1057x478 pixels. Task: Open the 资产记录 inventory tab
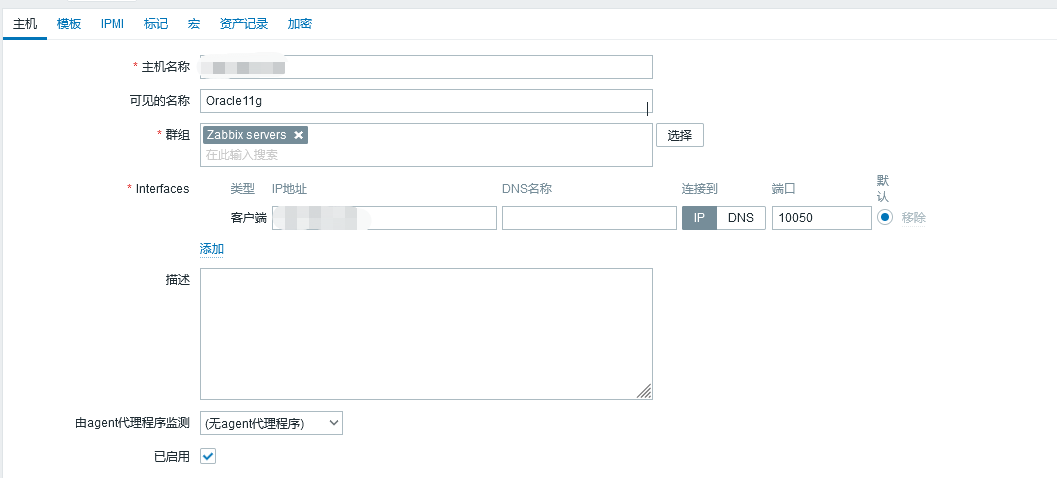(x=243, y=23)
